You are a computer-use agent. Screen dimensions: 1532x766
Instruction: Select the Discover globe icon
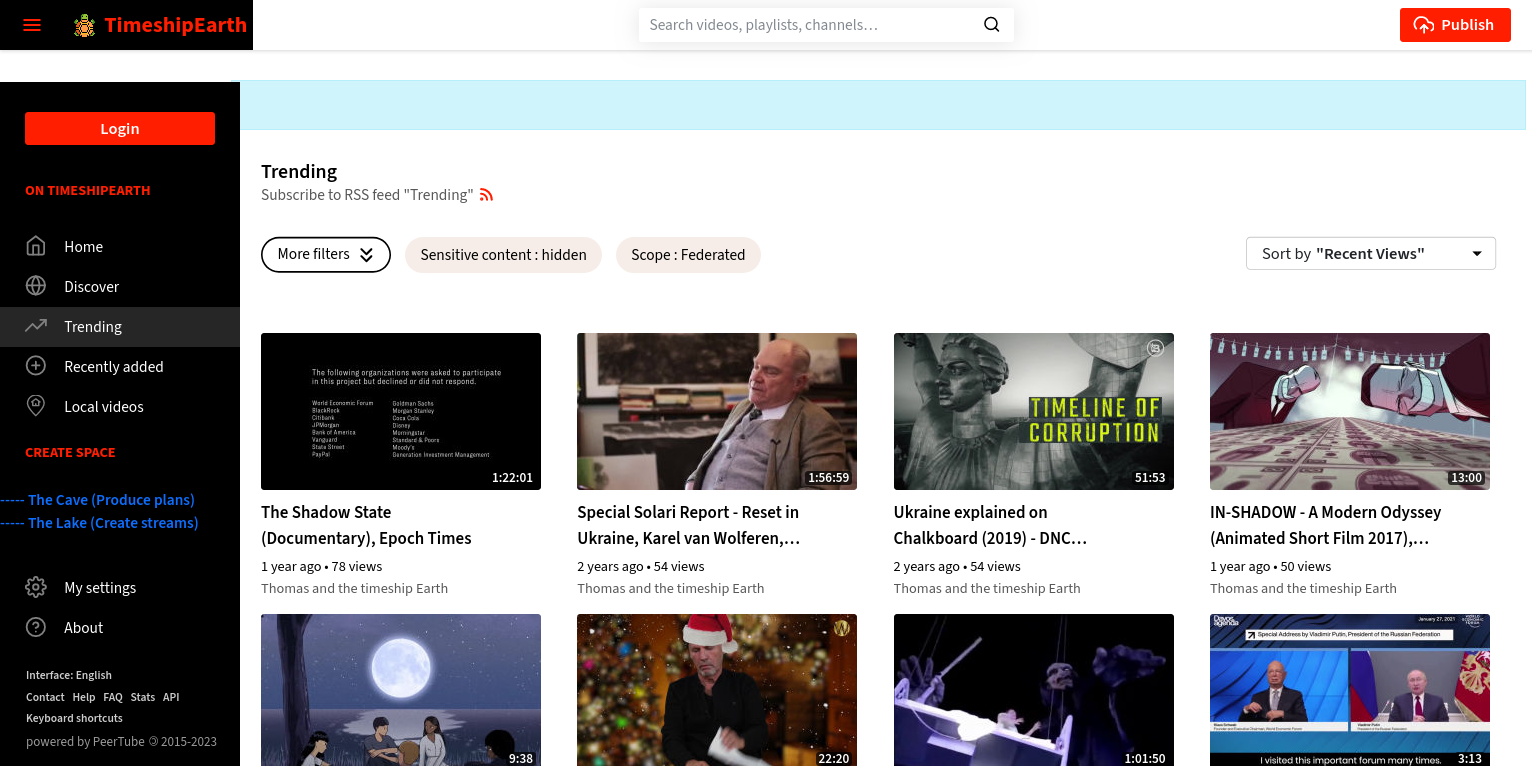click(x=36, y=286)
